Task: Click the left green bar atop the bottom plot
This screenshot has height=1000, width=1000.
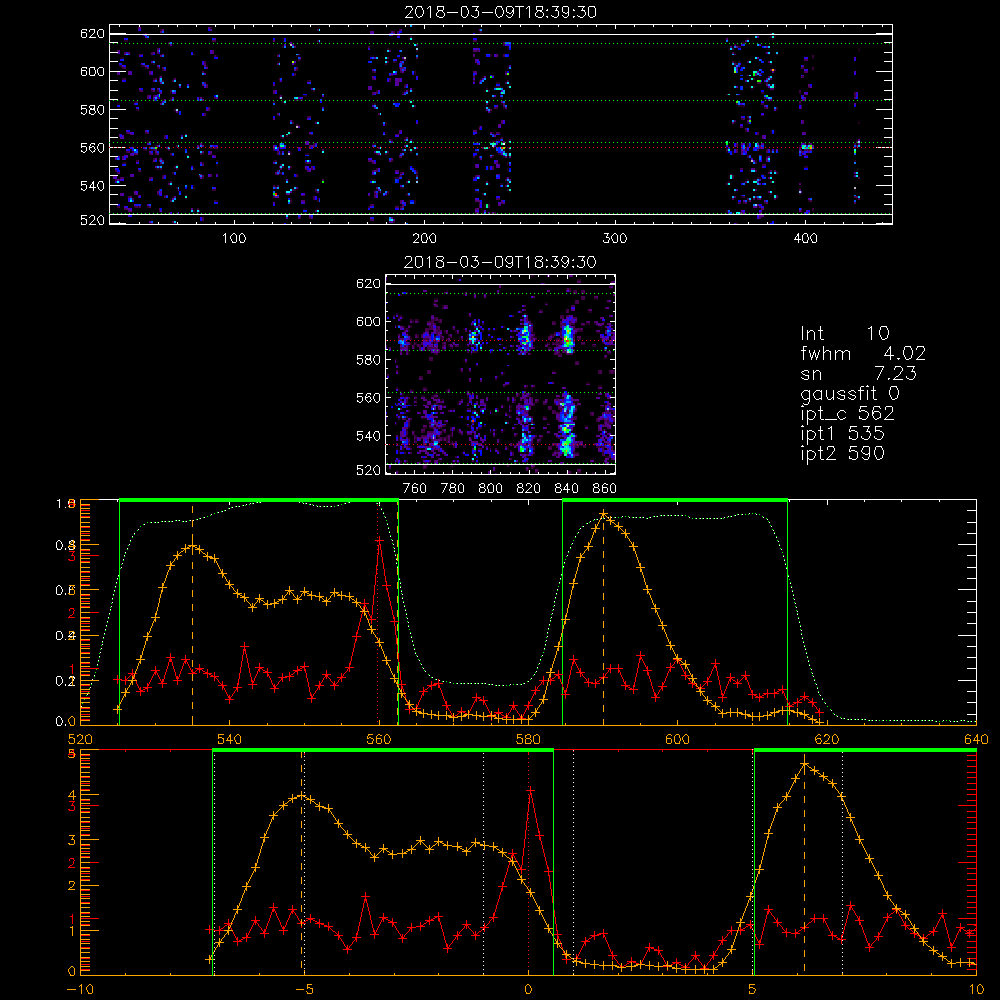Action: pyautogui.click(x=383, y=751)
